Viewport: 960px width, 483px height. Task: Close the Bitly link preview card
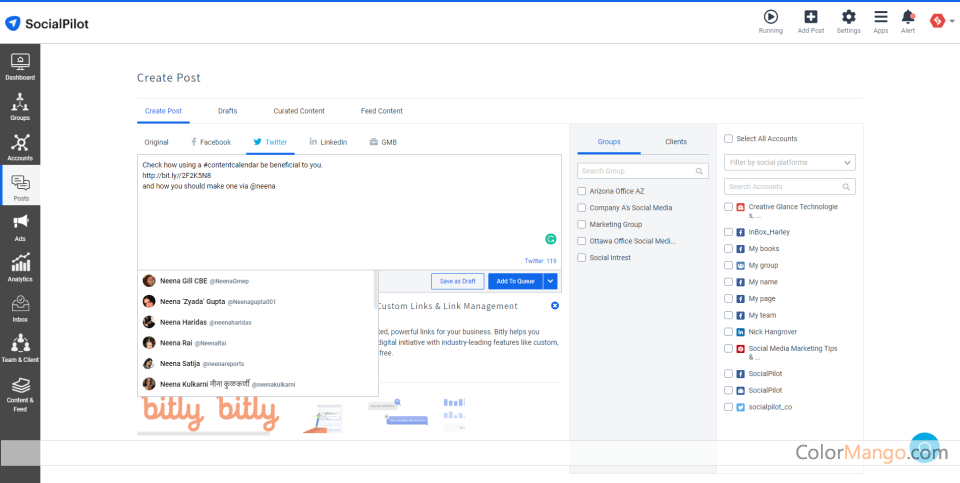555,305
